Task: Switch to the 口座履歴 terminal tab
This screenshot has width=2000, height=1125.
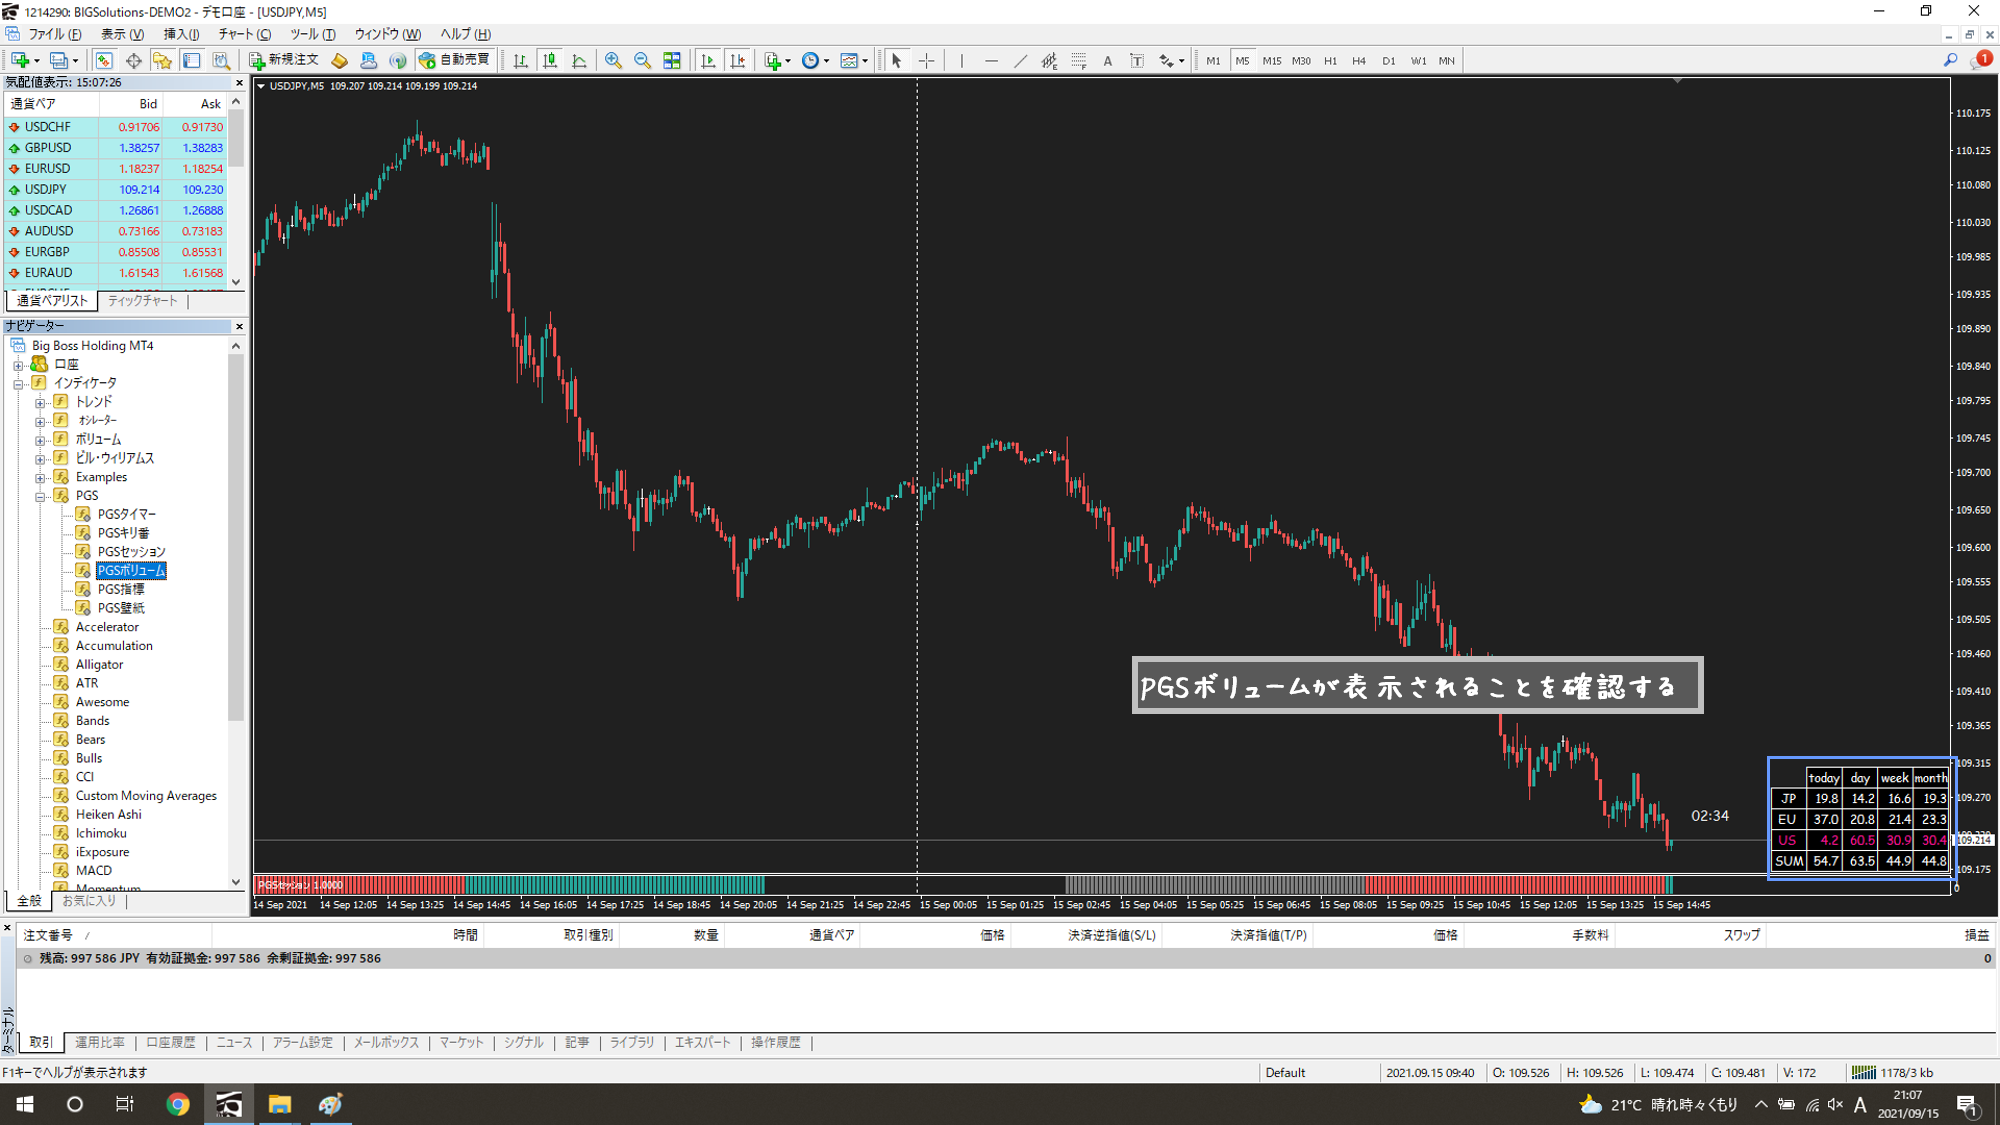Action: 170,1042
